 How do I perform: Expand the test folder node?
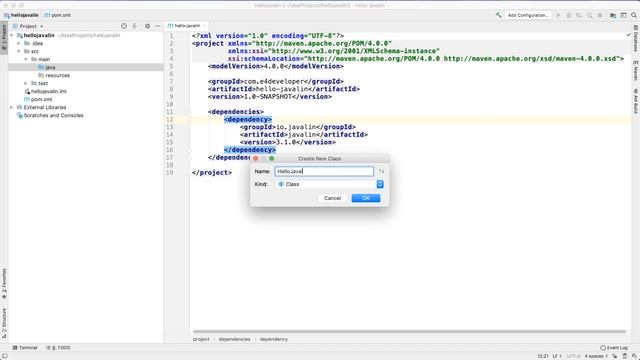pos(26,83)
